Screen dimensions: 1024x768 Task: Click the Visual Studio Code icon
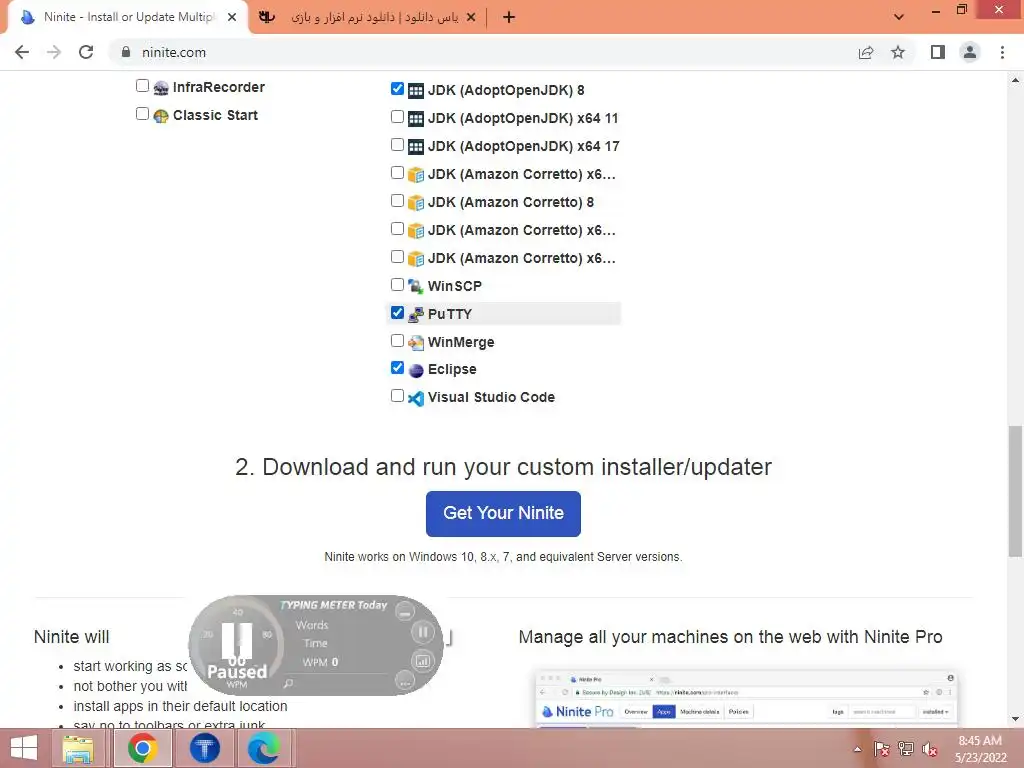click(x=416, y=398)
